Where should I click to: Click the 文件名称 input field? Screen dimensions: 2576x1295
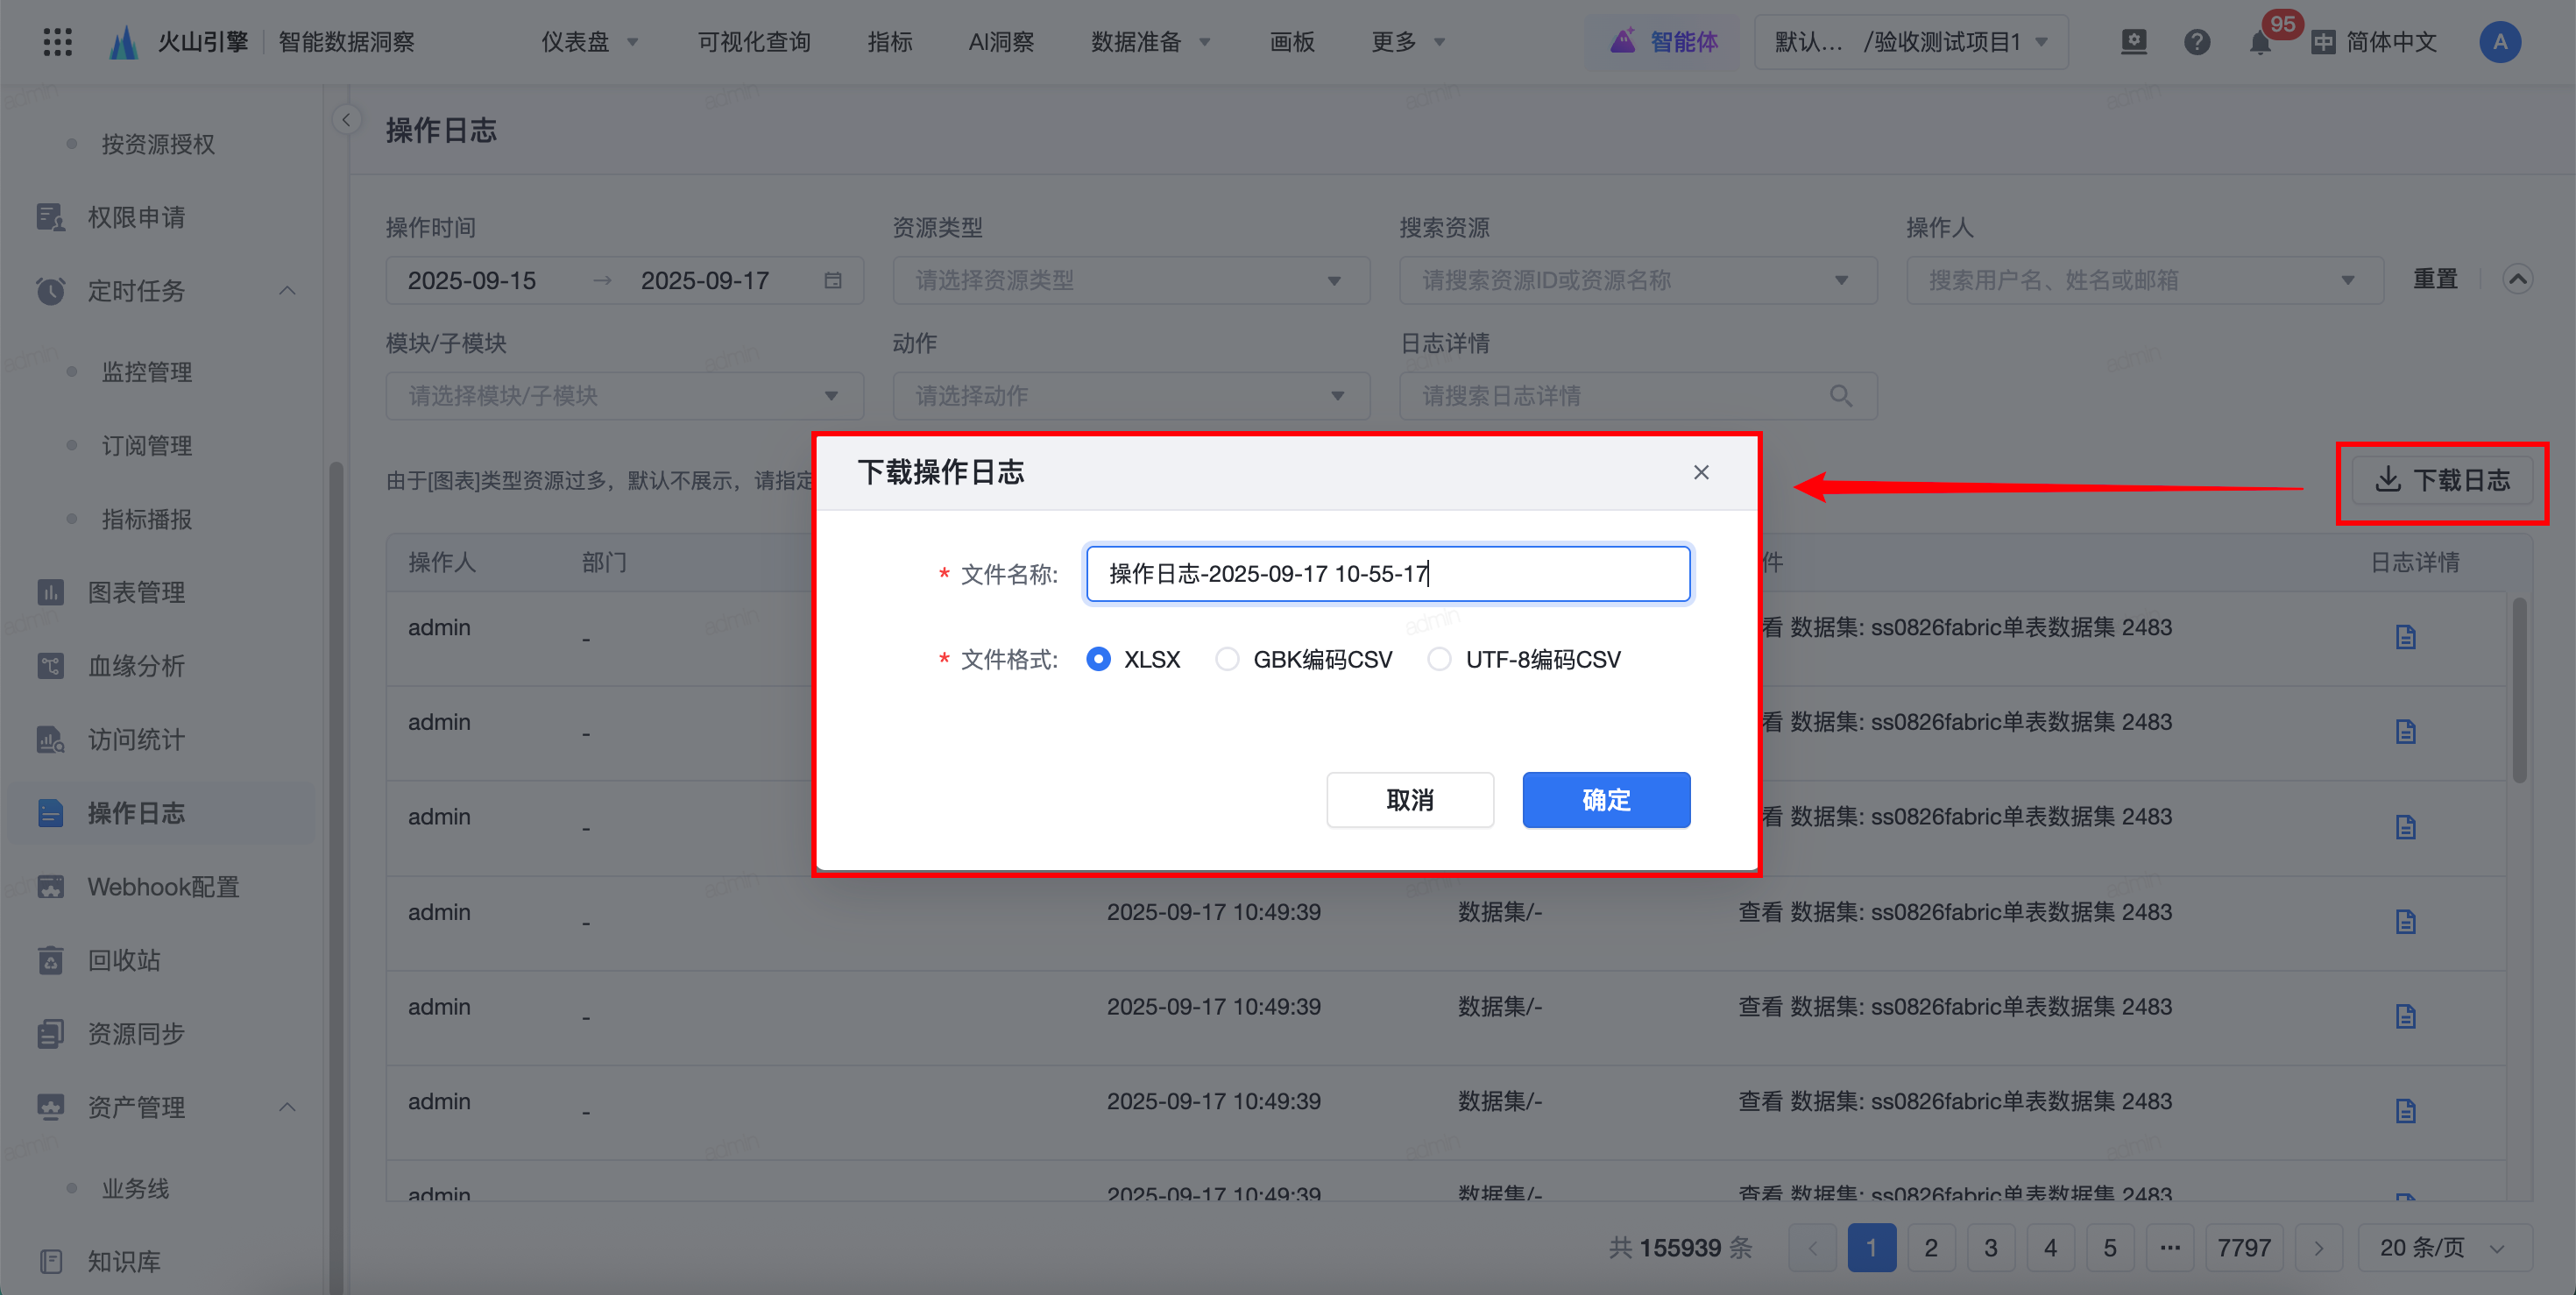(1387, 574)
